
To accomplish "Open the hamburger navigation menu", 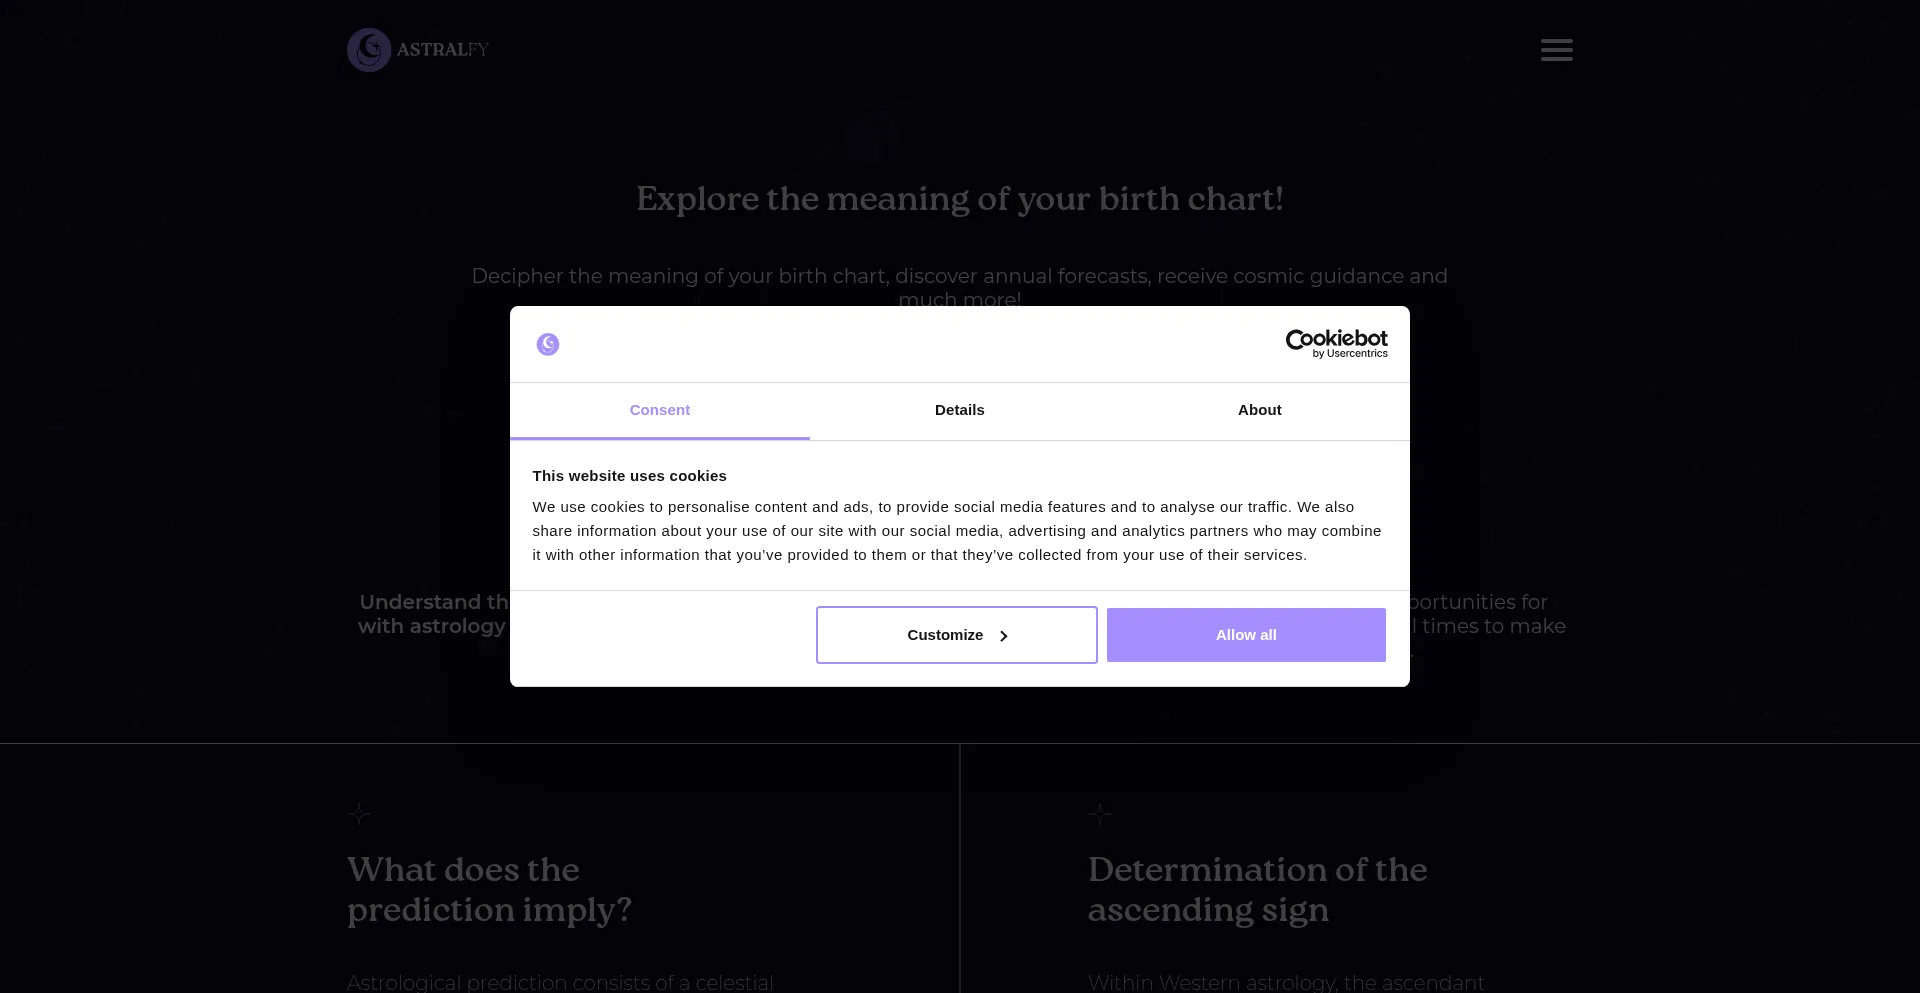I will point(1556,50).
